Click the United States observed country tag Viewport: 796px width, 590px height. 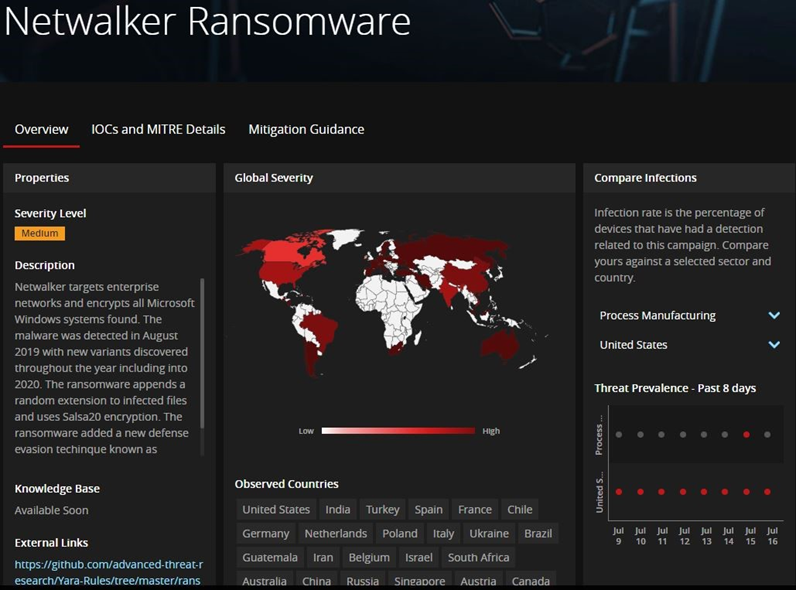pyautogui.click(x=276, y=509)
